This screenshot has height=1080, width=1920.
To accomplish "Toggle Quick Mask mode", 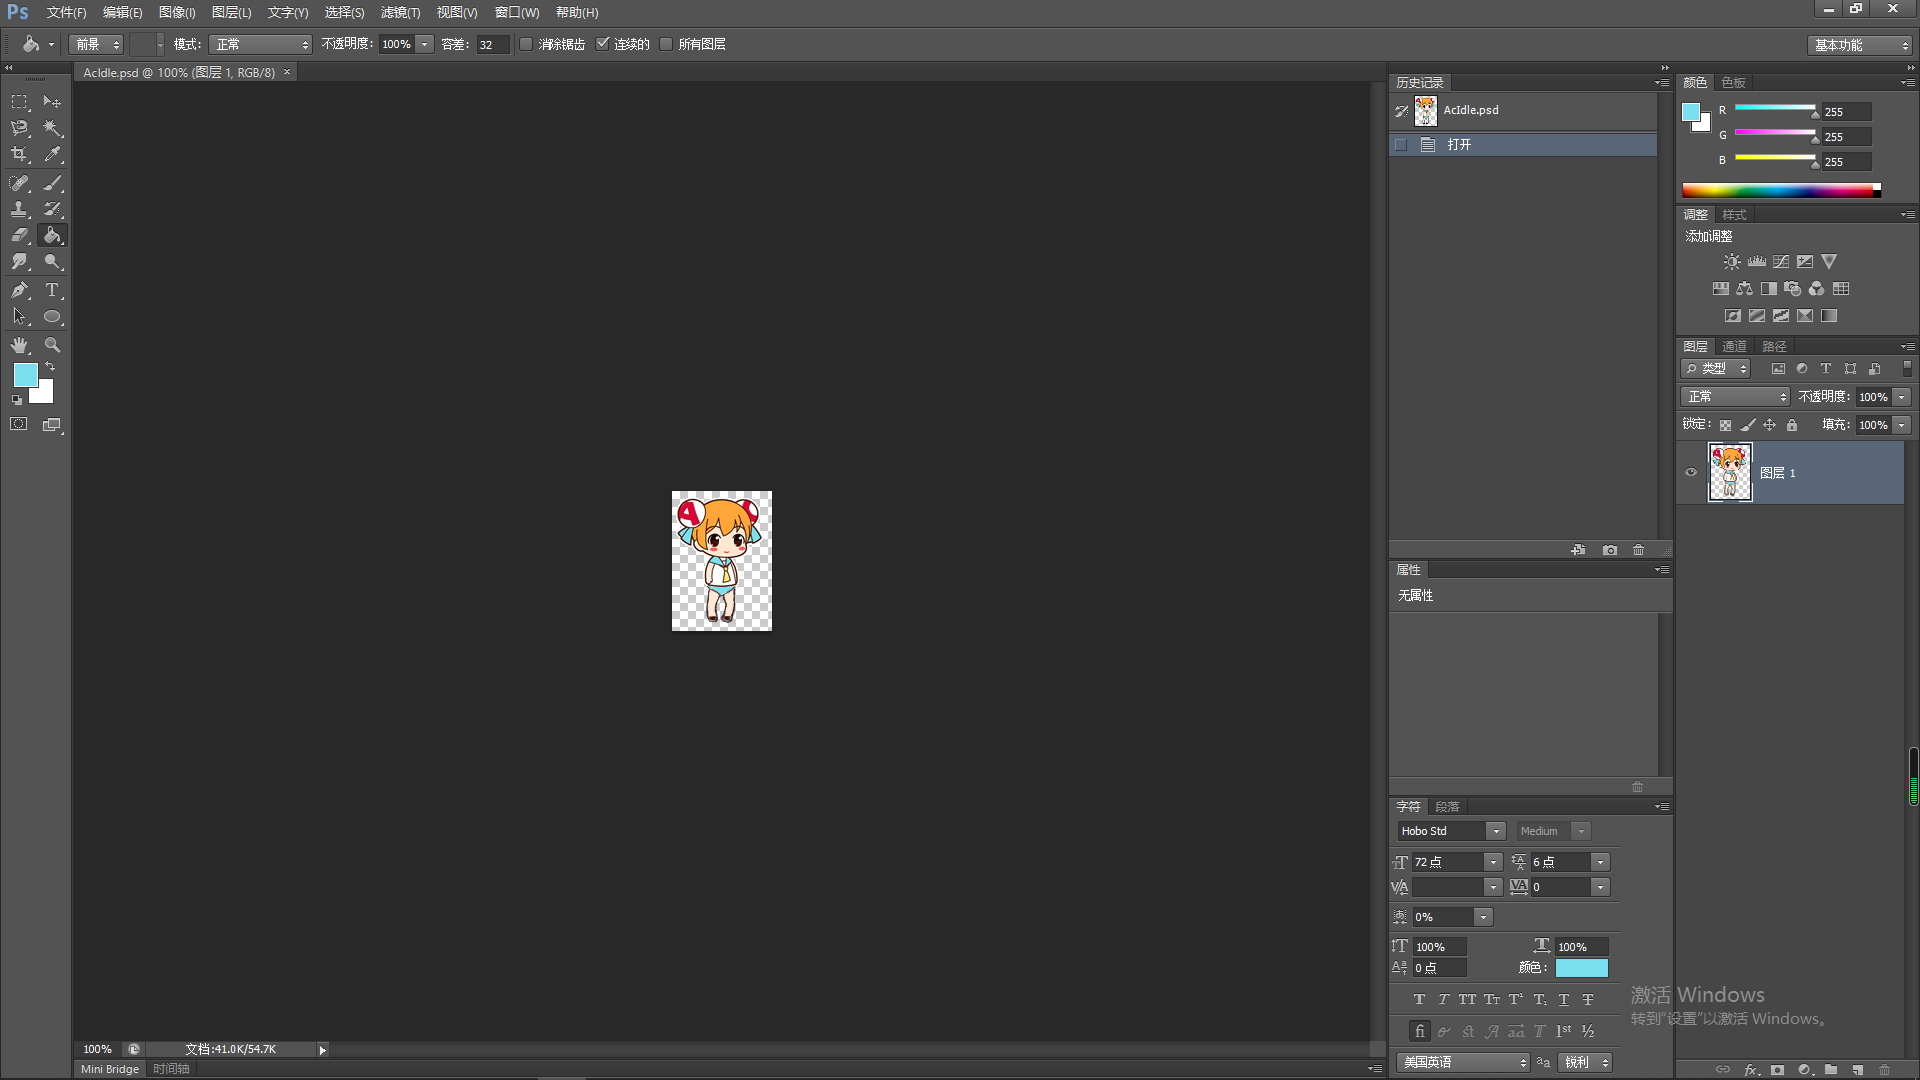I will [19, 424].
